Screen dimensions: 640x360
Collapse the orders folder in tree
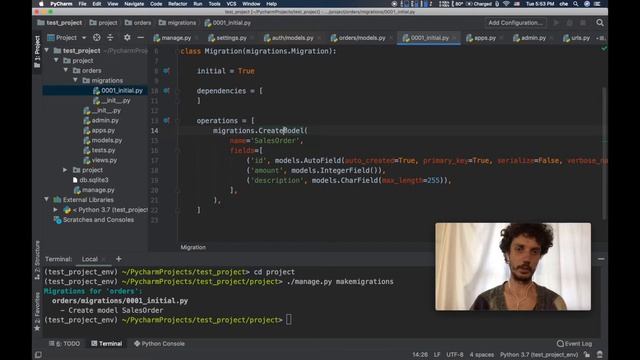(x=66, y=70)
